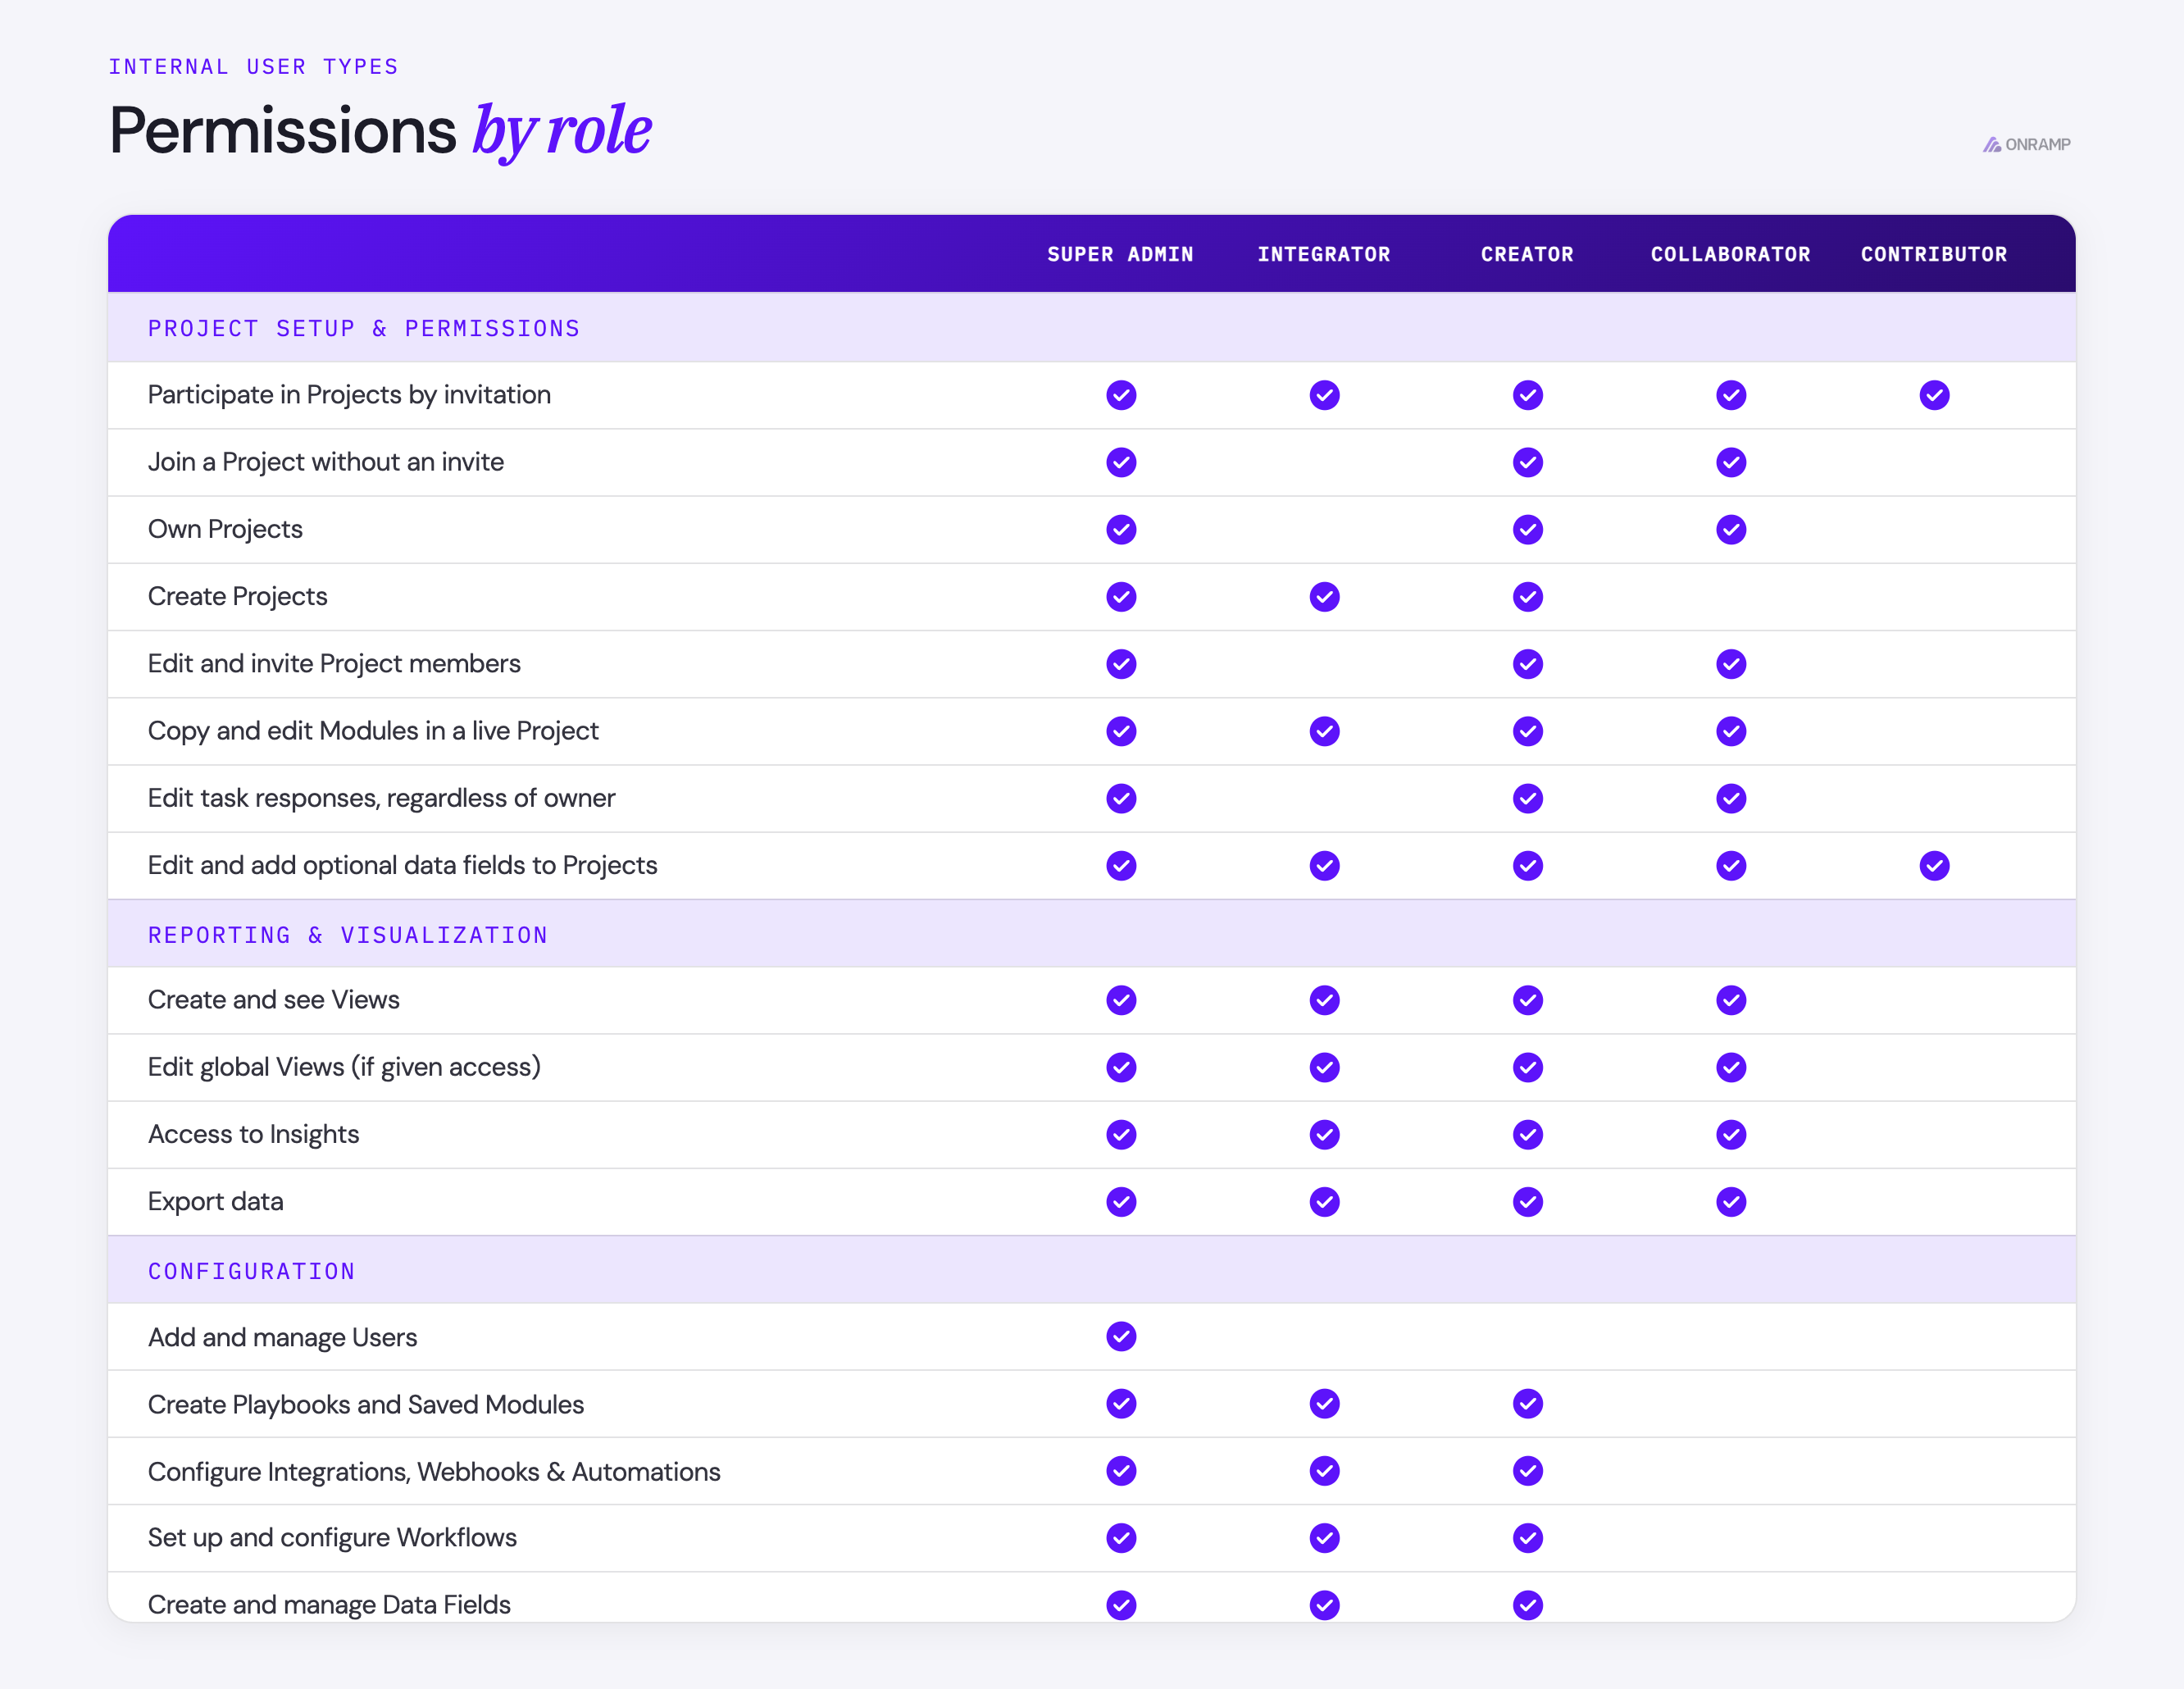Click Integrator checkmark for Create Projects
This screenshot has width=2184, height=1689.
coord(1324,597)
